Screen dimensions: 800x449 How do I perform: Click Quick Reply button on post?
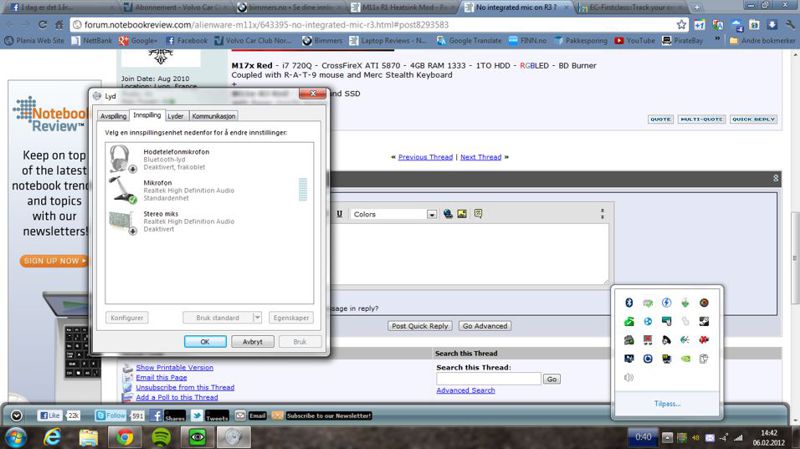[x=754, y=119]
